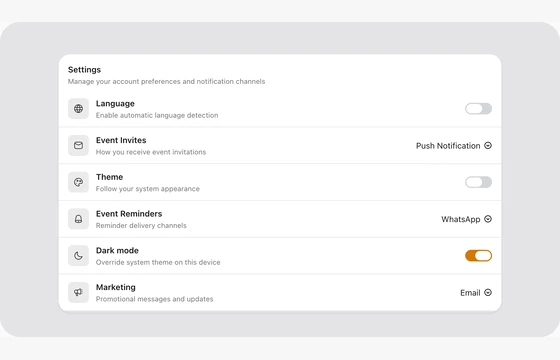Select the Event Invites setting title
560x360 pixels.
click(121, 140)
